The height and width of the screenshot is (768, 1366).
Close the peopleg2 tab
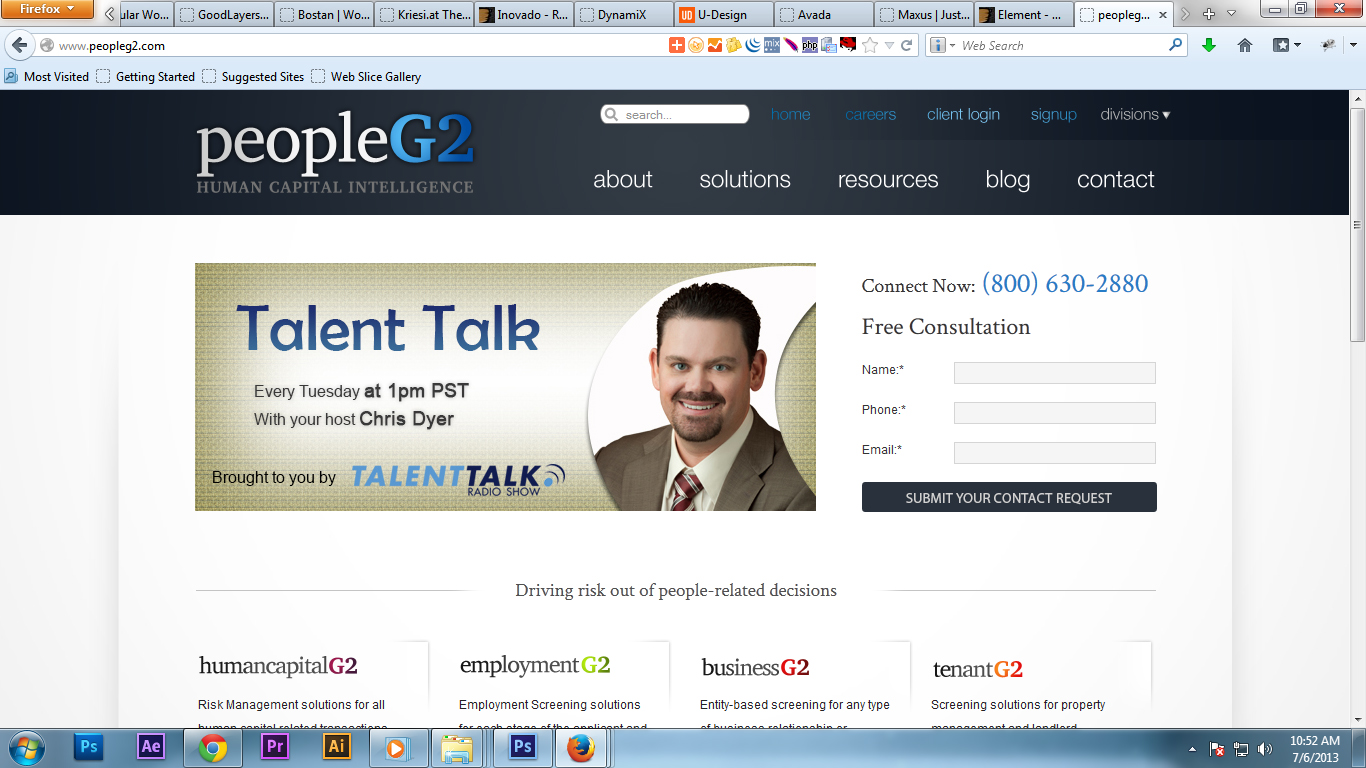pos(1163,15)
